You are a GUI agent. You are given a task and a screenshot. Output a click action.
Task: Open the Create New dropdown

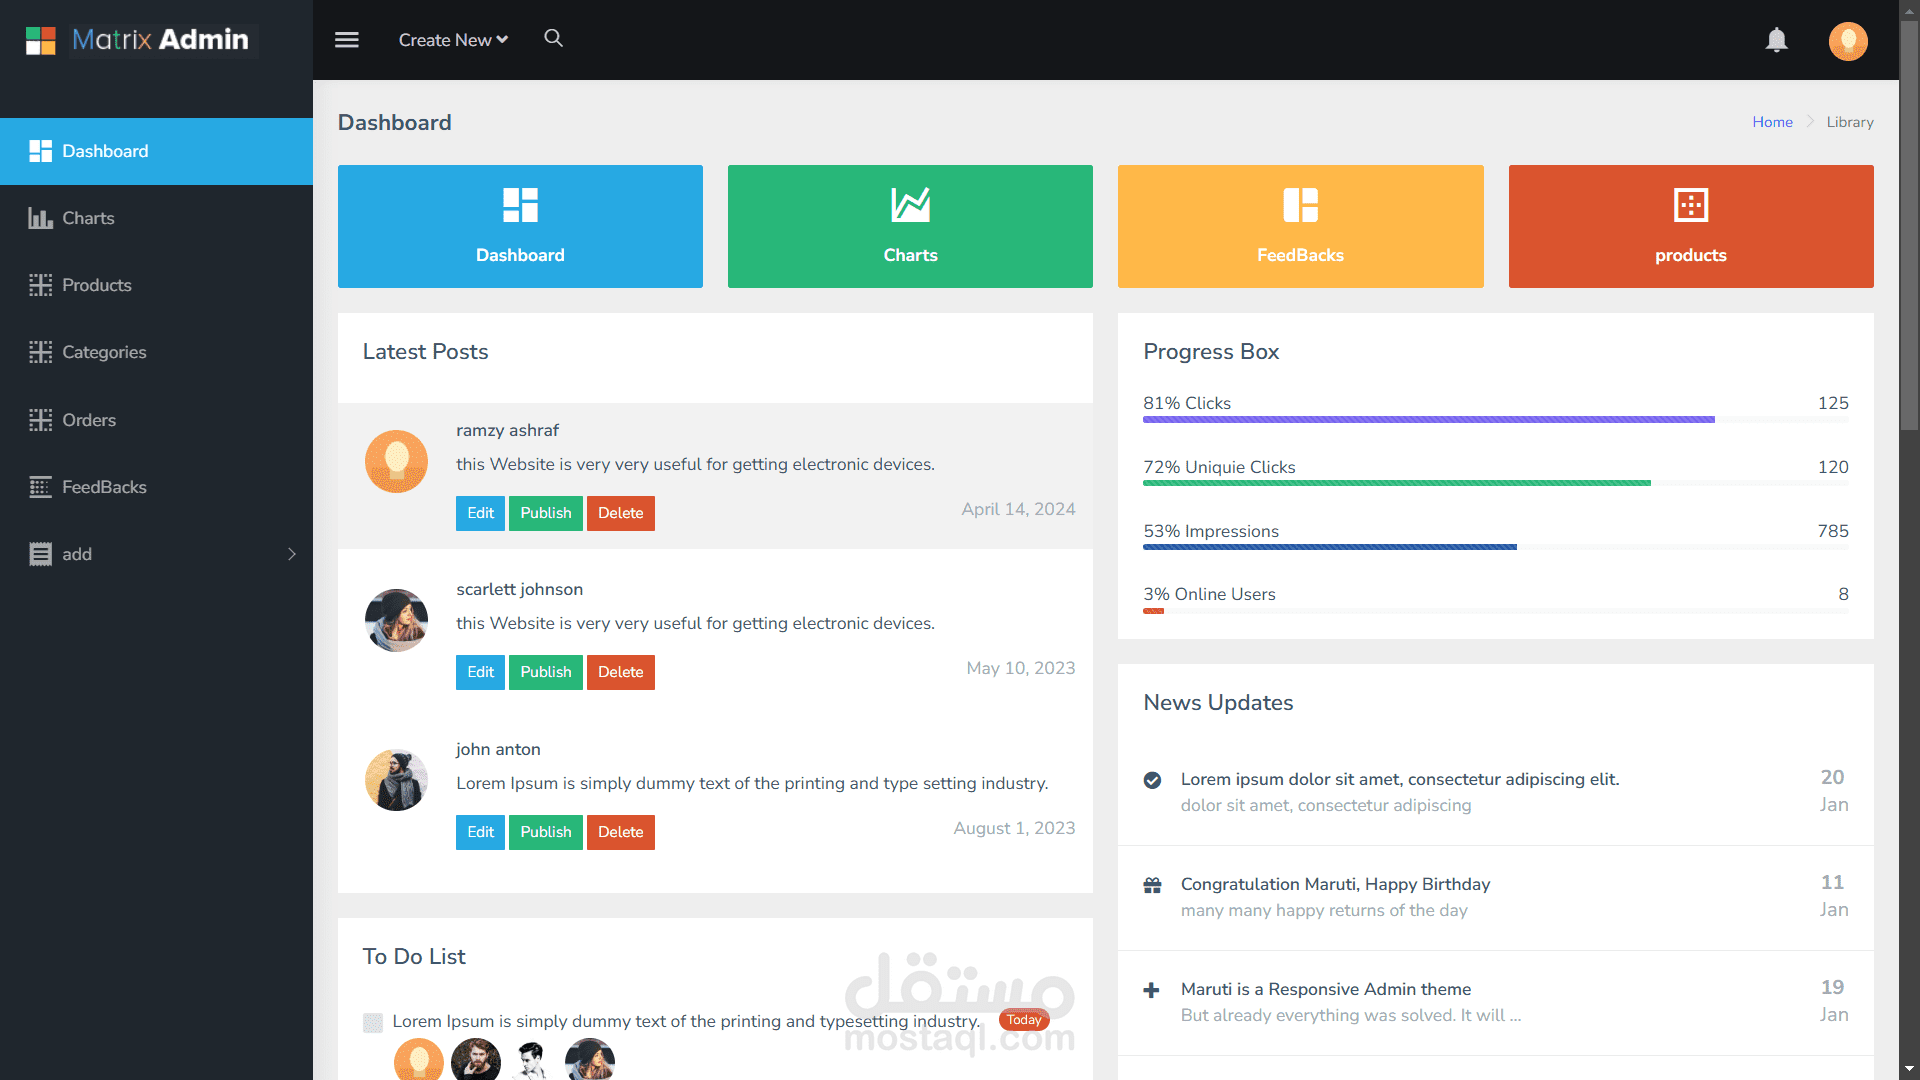pos(453,40)
